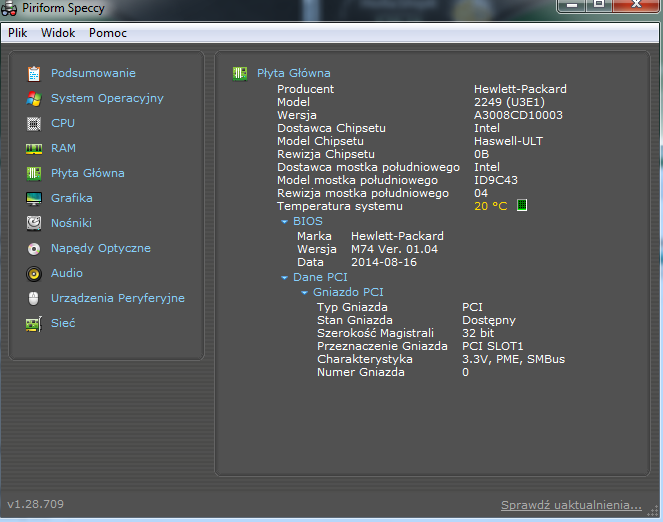
Task: Click the Piriform Speccy window title
Action: coord(63,8)
